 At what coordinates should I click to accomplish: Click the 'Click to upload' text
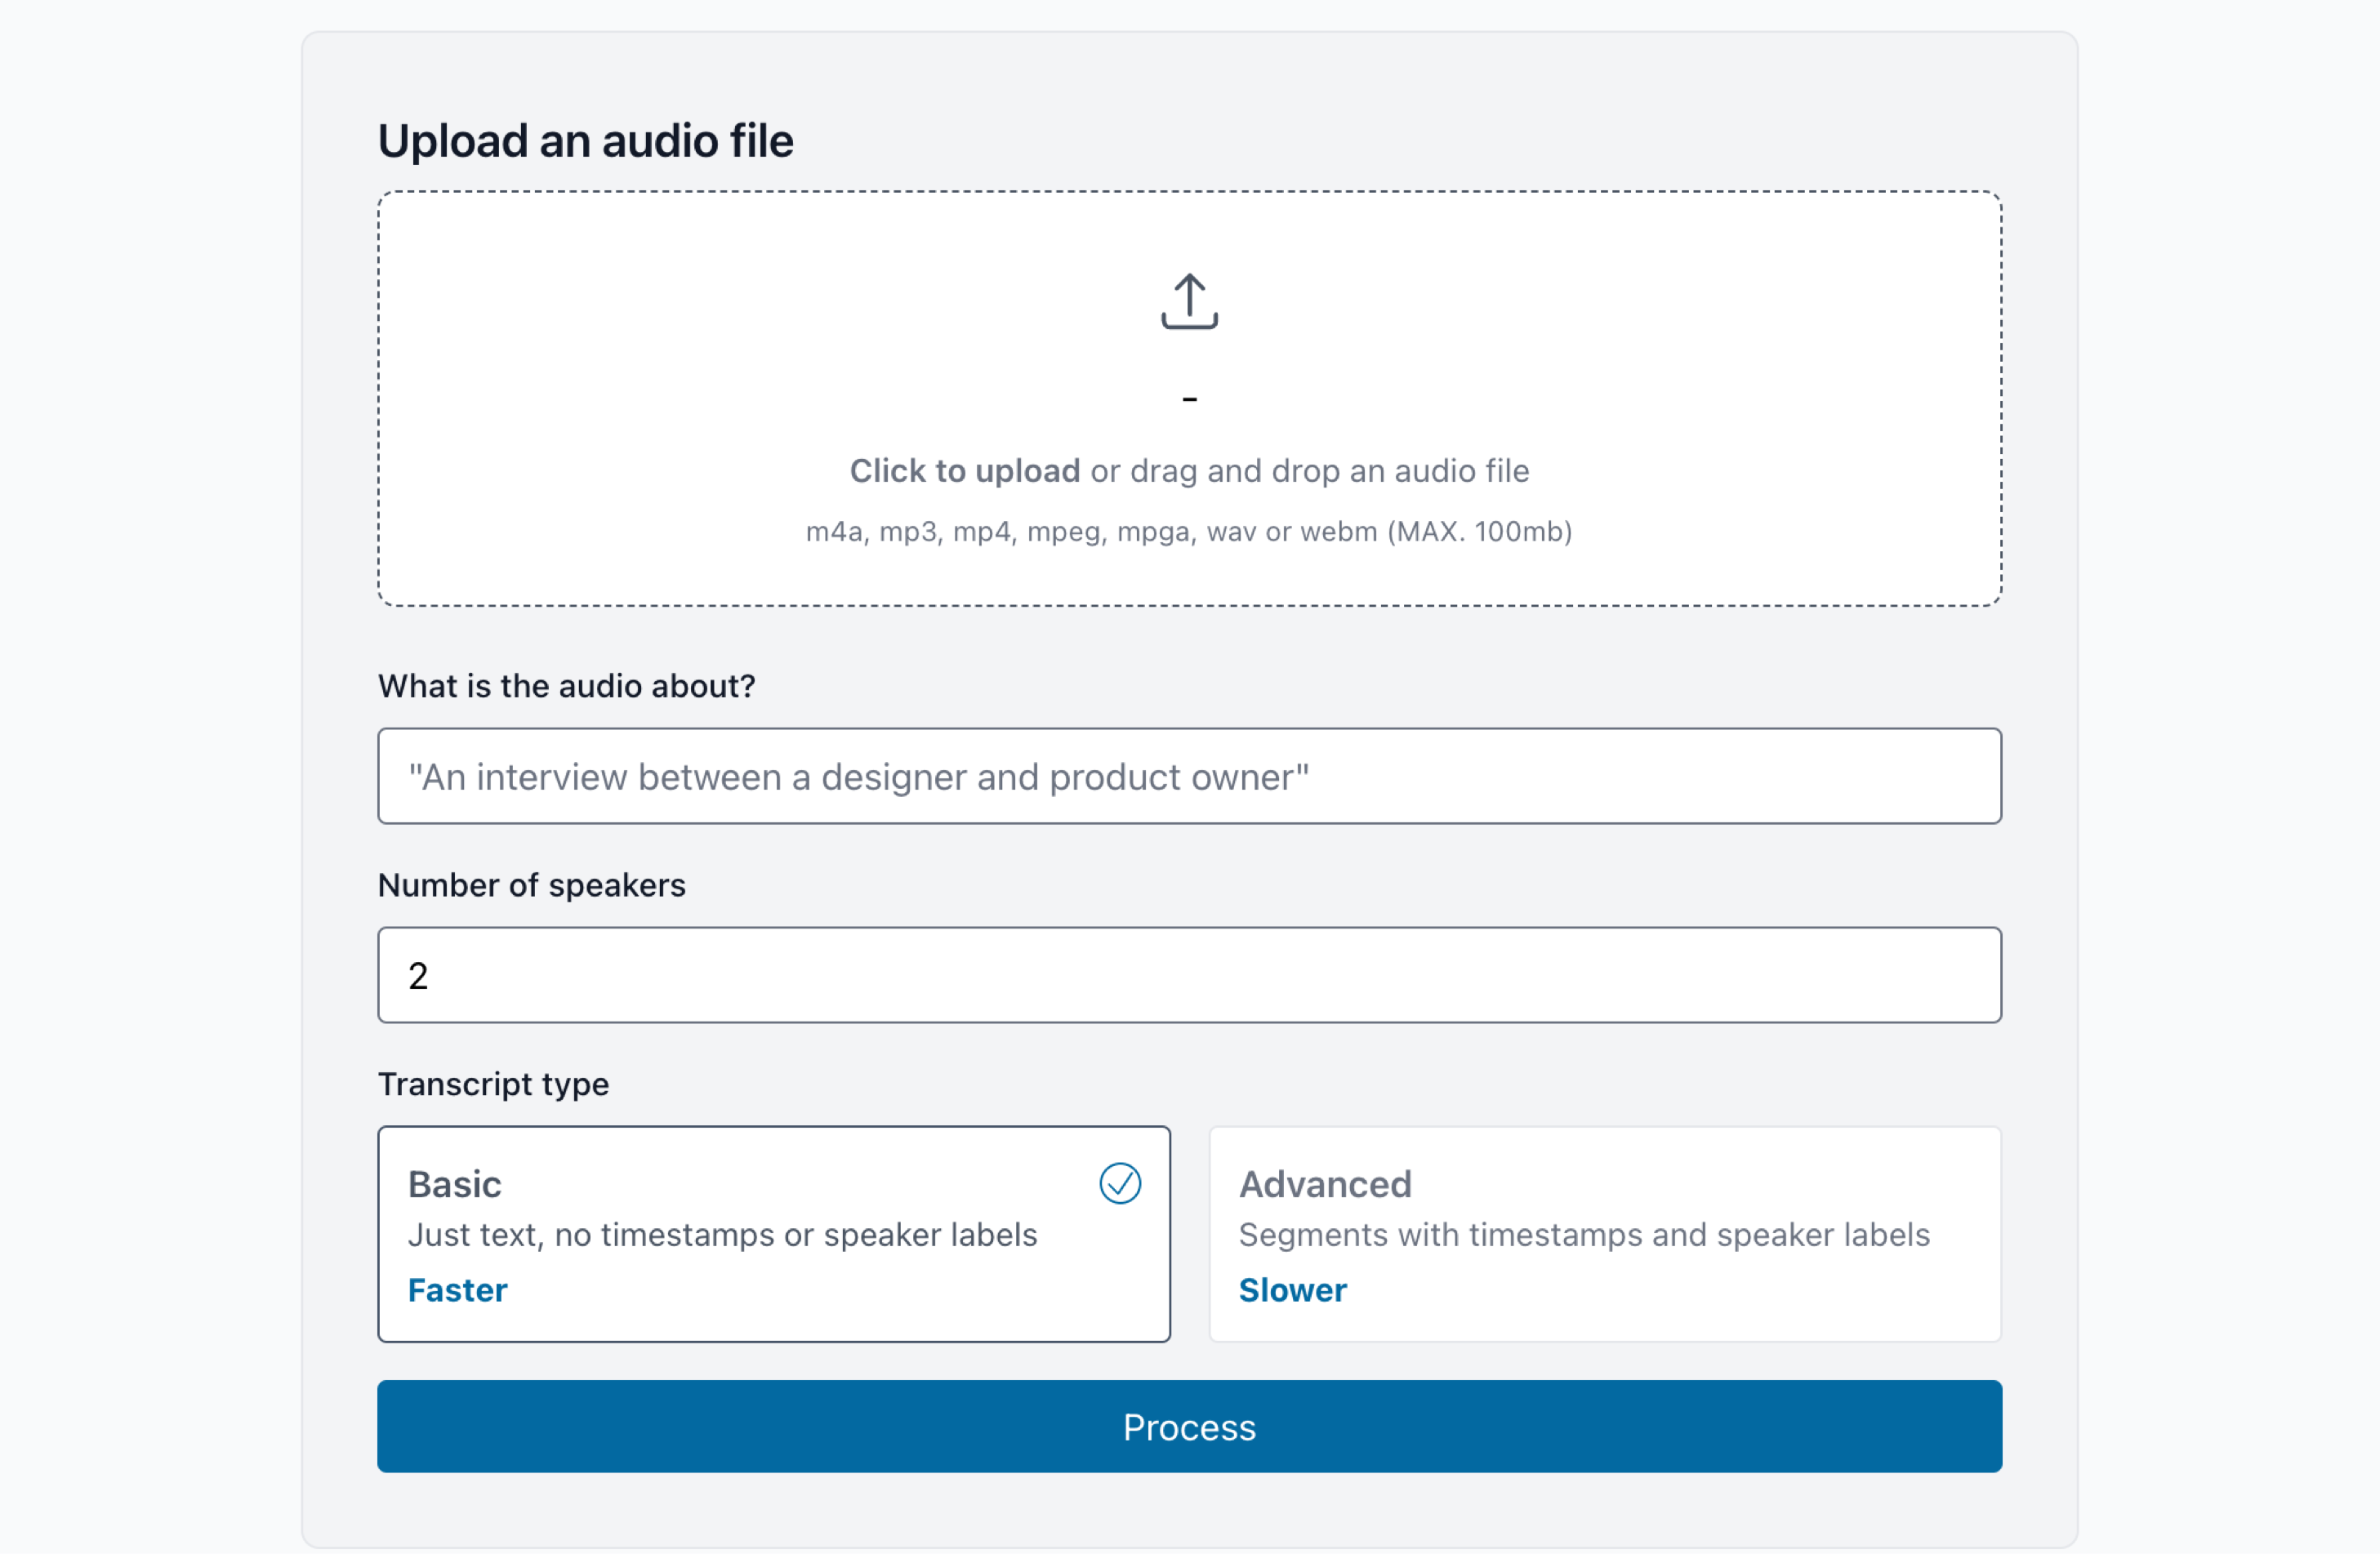(964, 471)
